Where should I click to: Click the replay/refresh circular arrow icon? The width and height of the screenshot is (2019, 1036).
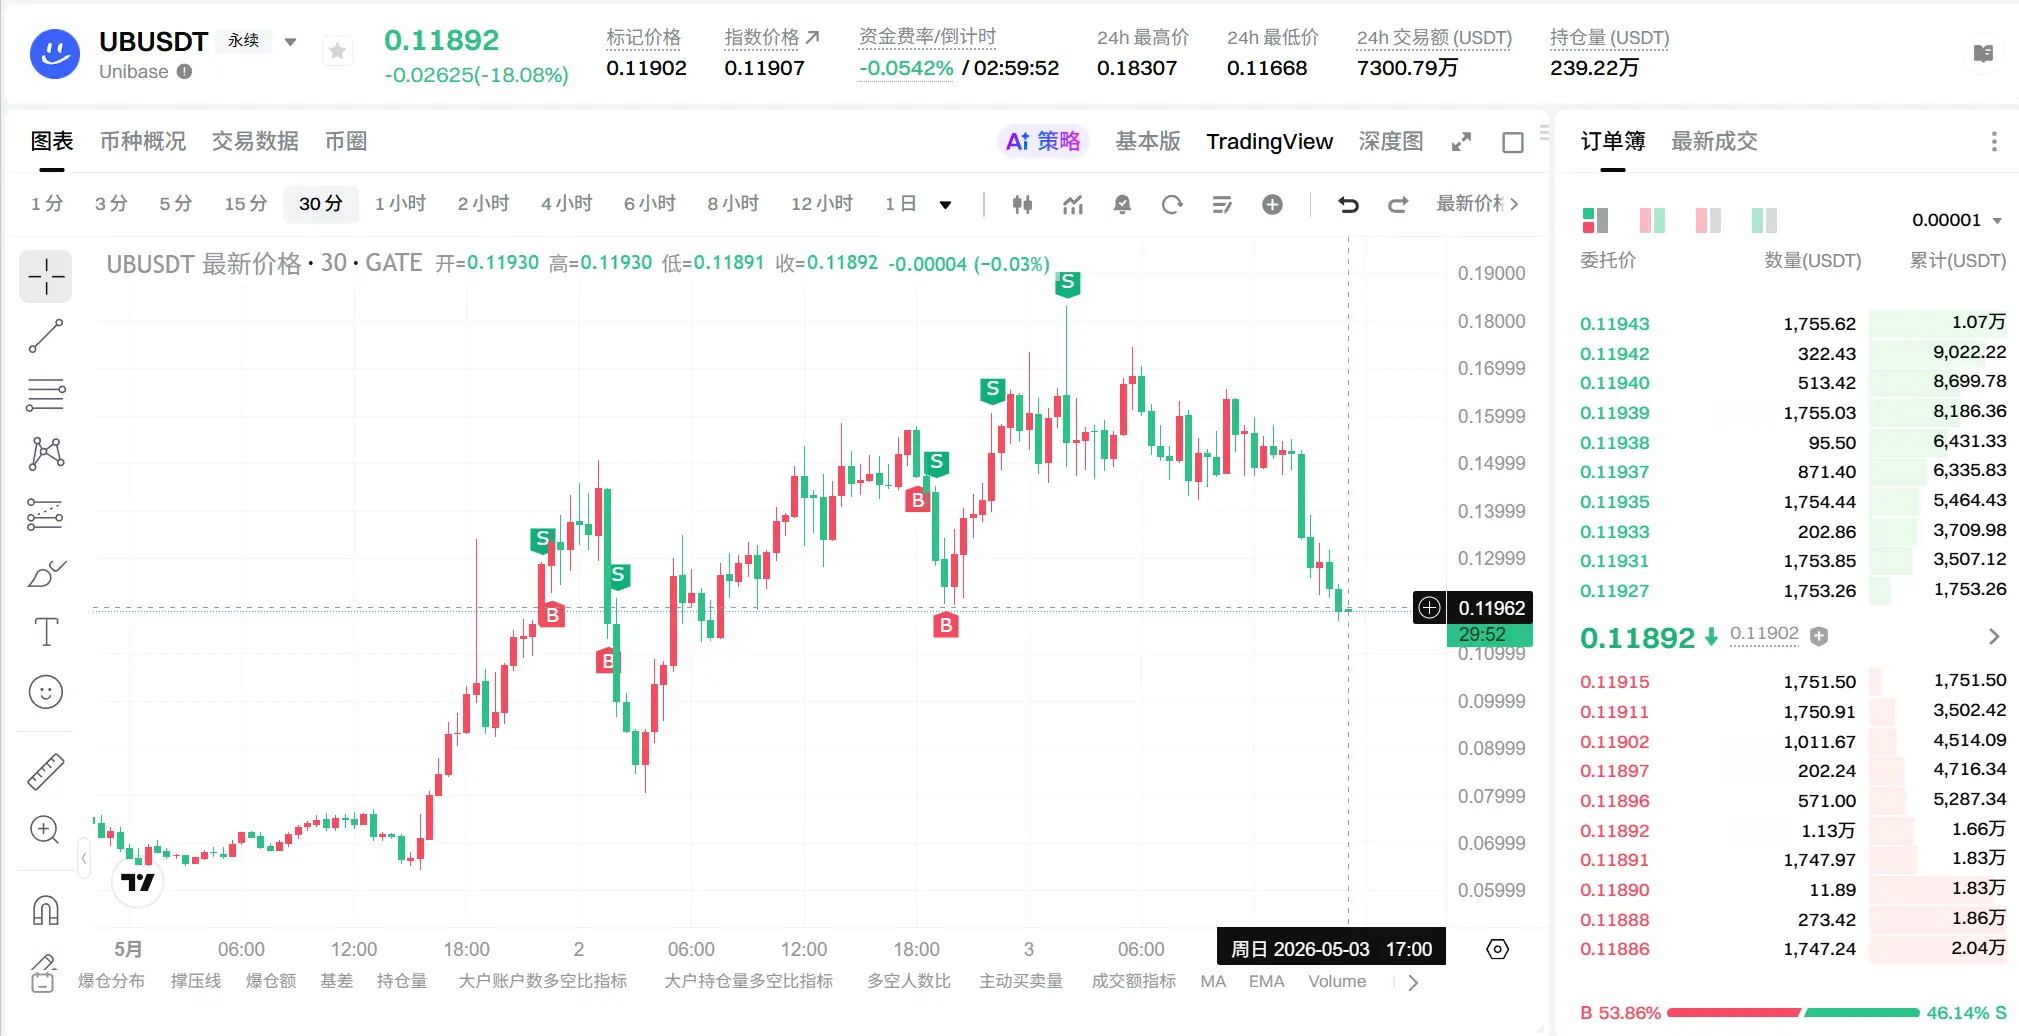coord(1172,204)
